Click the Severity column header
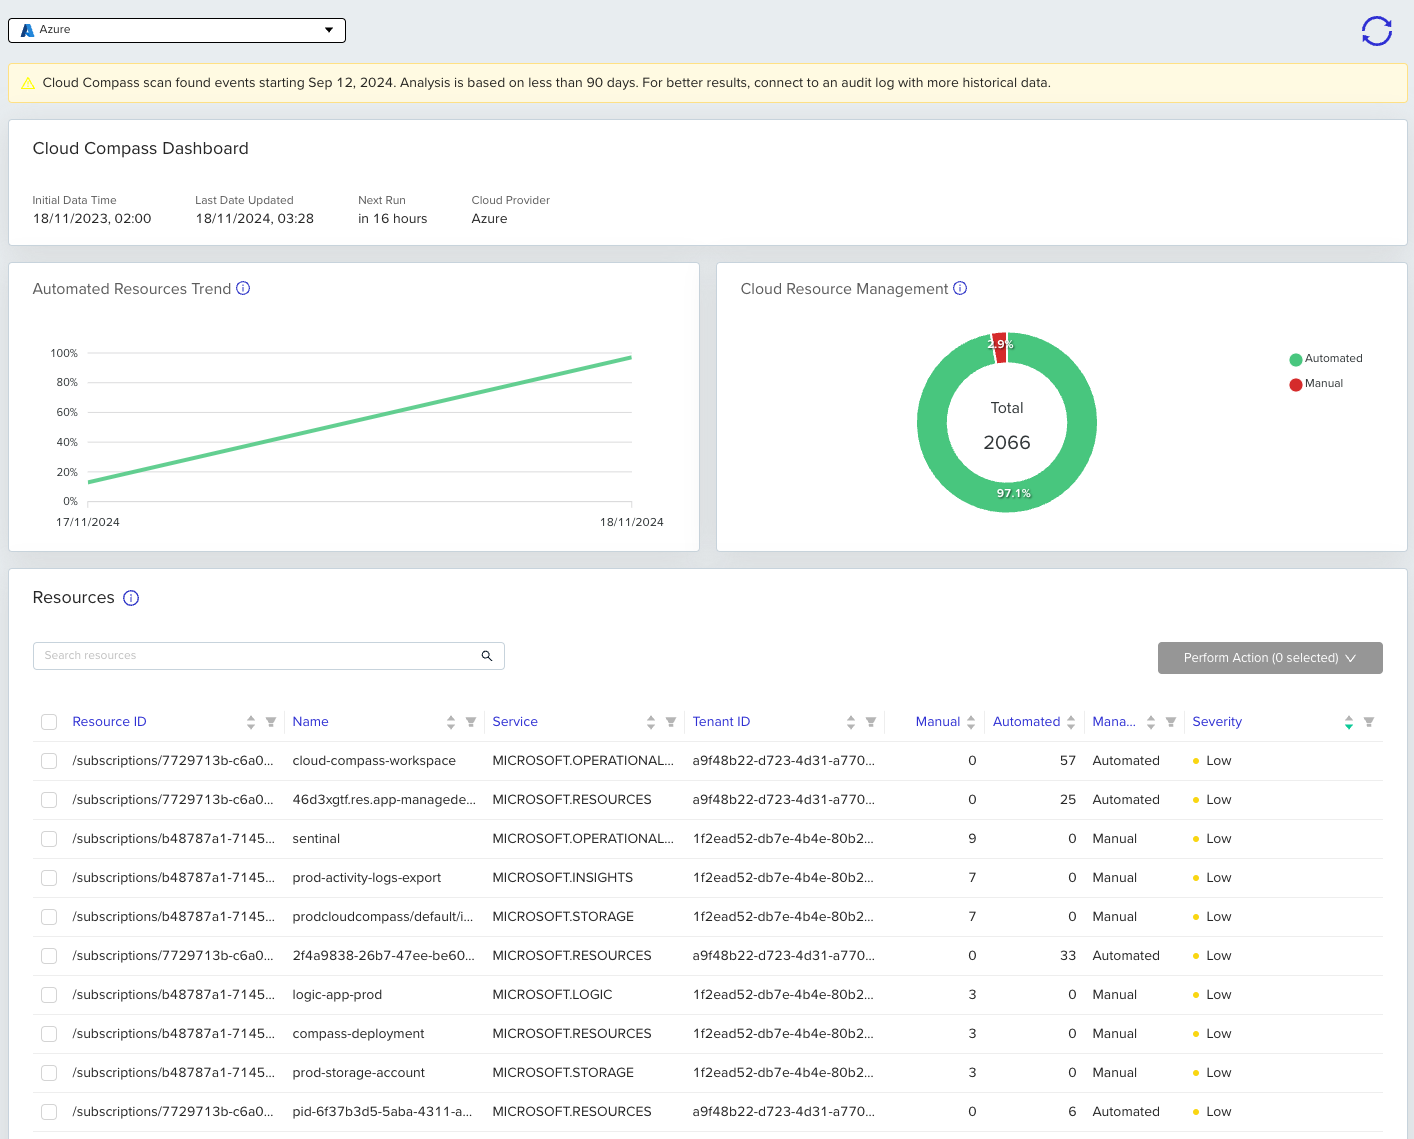Image resolution: width=1414 pixels, height=1139 pixels. [x=1217, y=722]
